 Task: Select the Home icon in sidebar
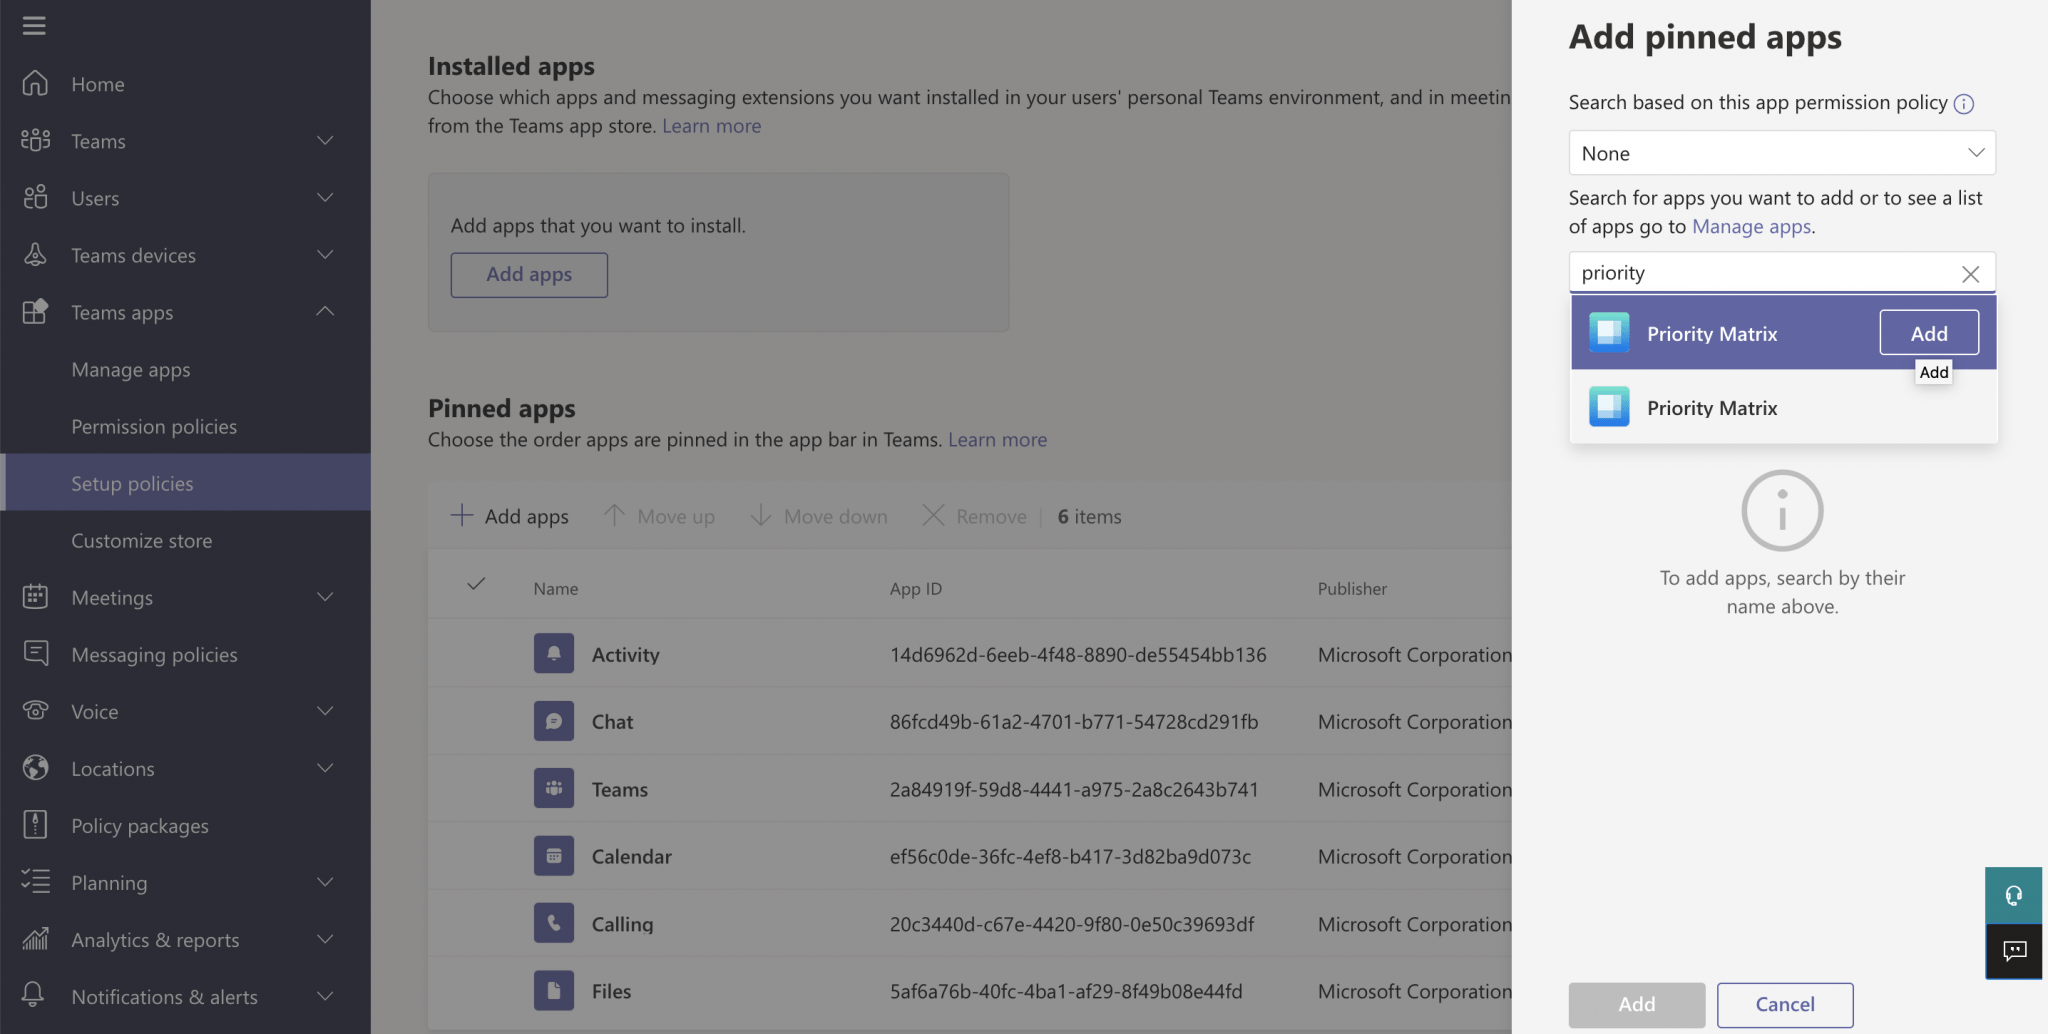tap(34, 83)
